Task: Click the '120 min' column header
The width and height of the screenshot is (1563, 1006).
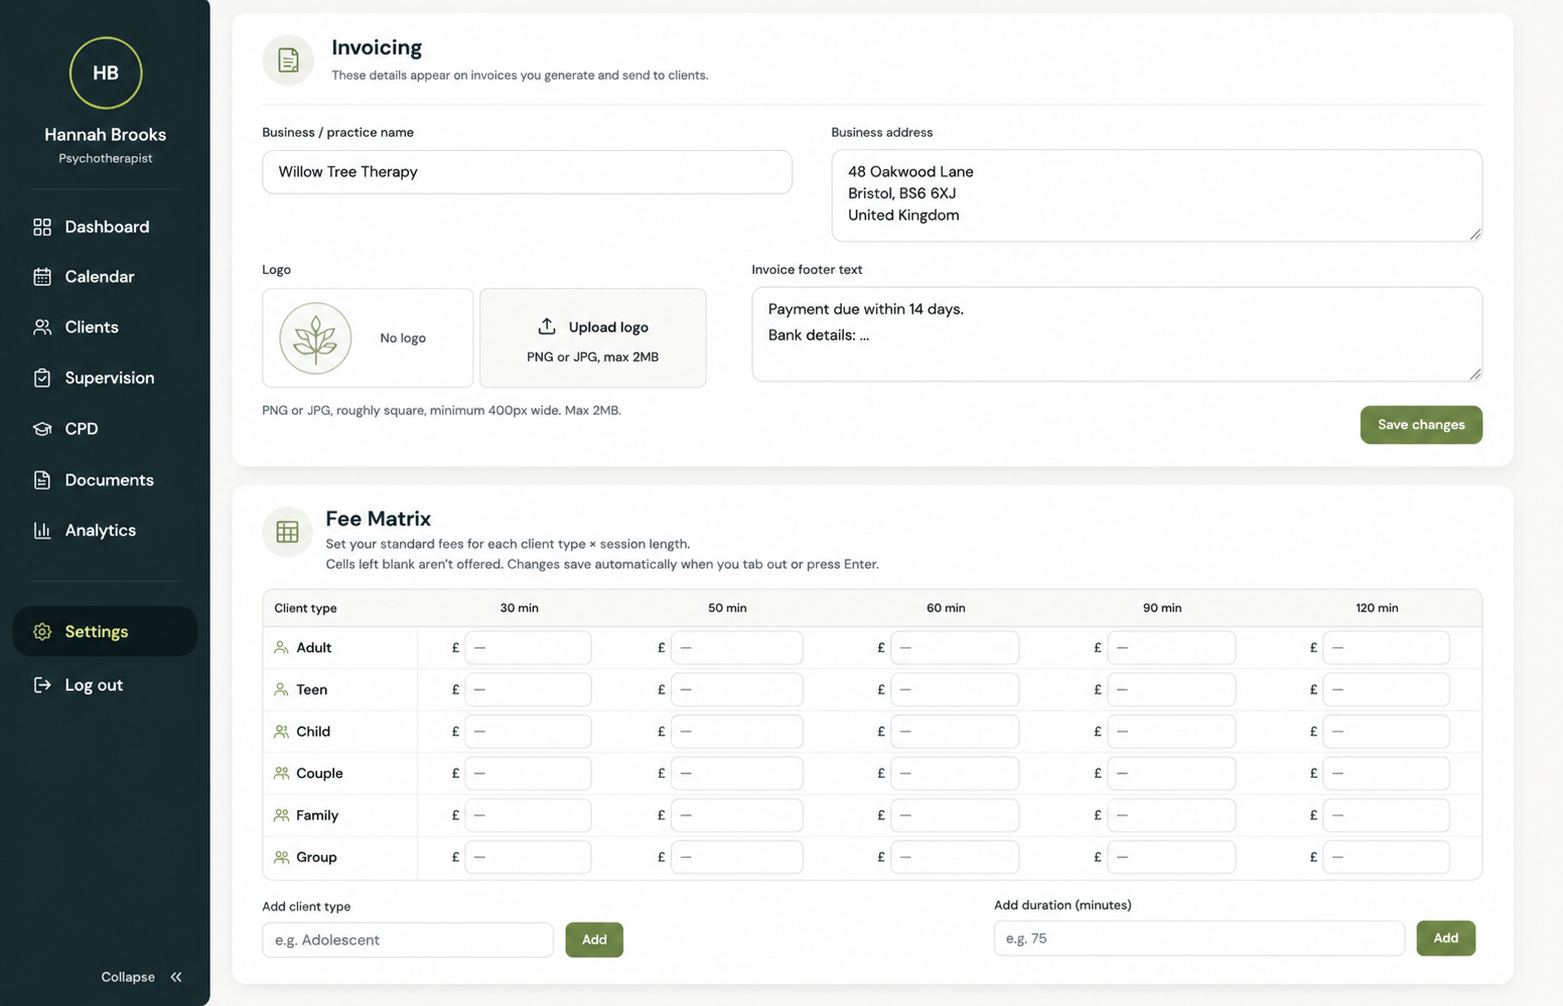Action: click(1377, 608)
